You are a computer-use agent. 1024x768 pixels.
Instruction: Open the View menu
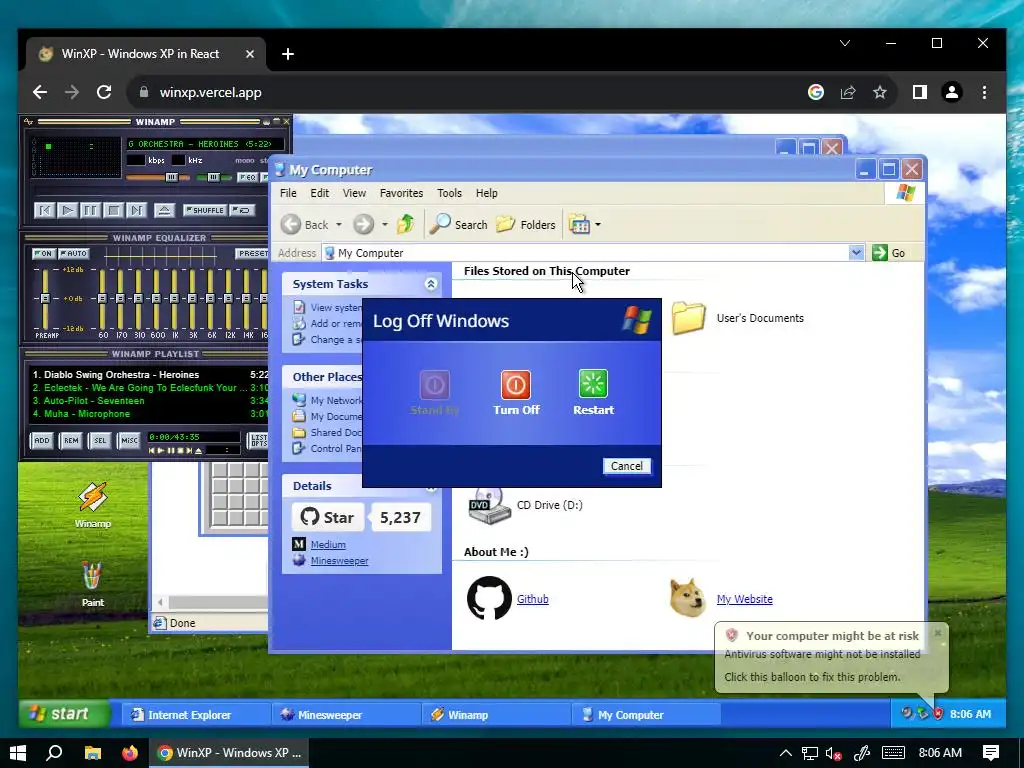coord(354,193)
